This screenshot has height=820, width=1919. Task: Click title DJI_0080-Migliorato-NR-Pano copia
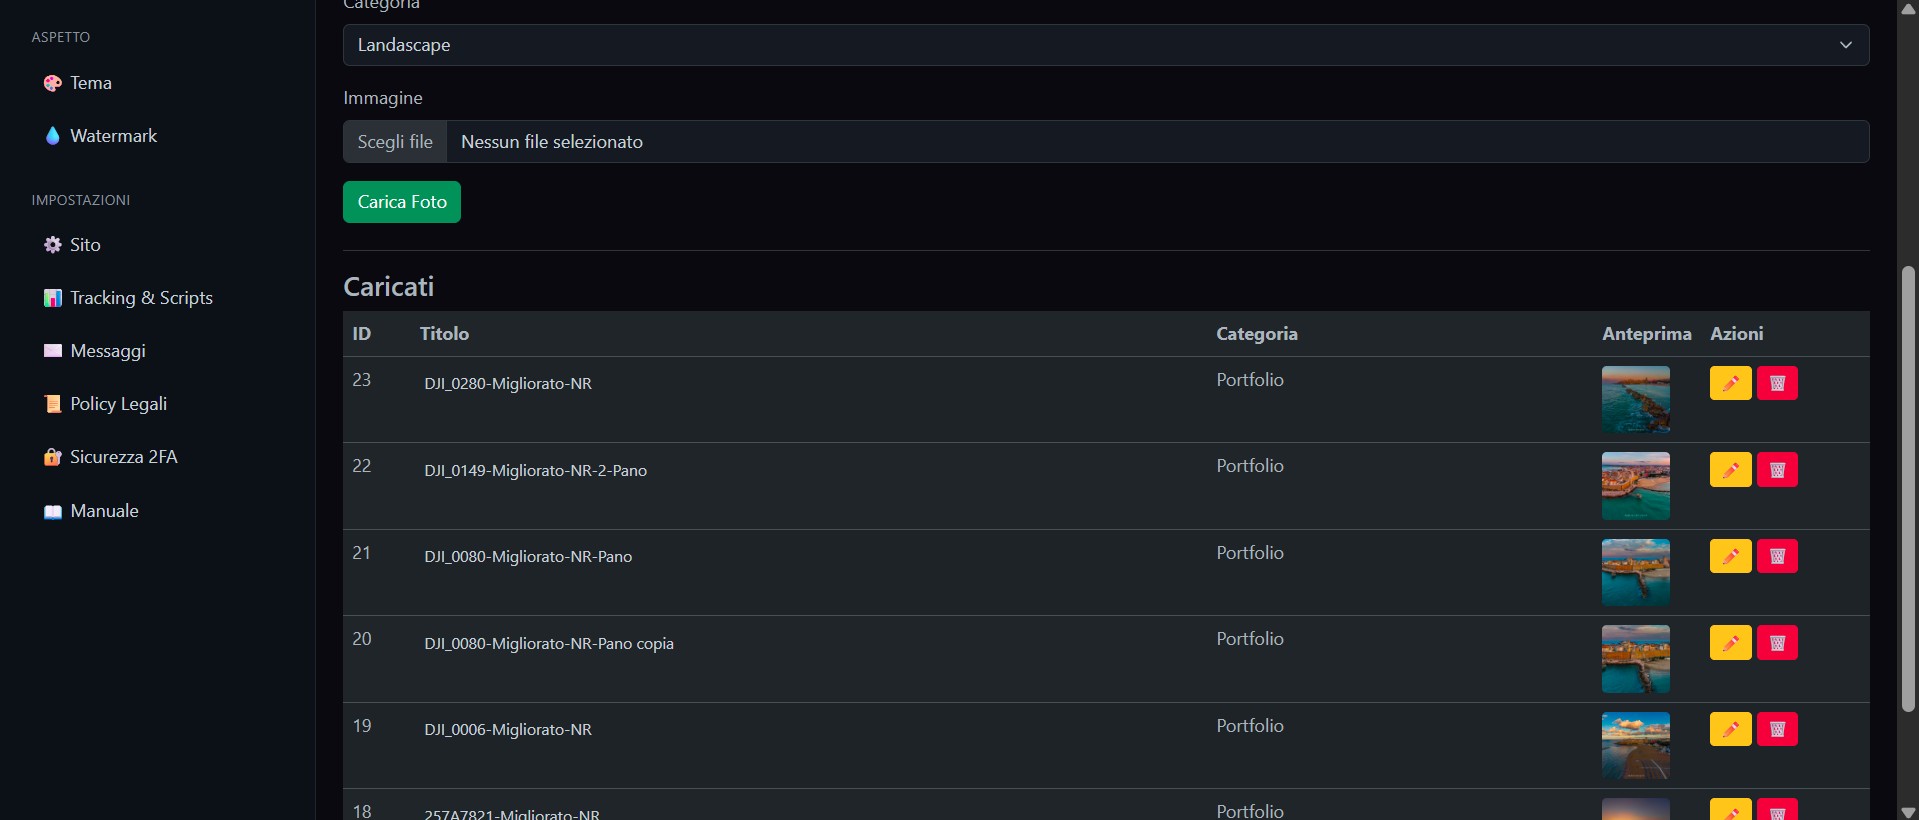point(549,644)
